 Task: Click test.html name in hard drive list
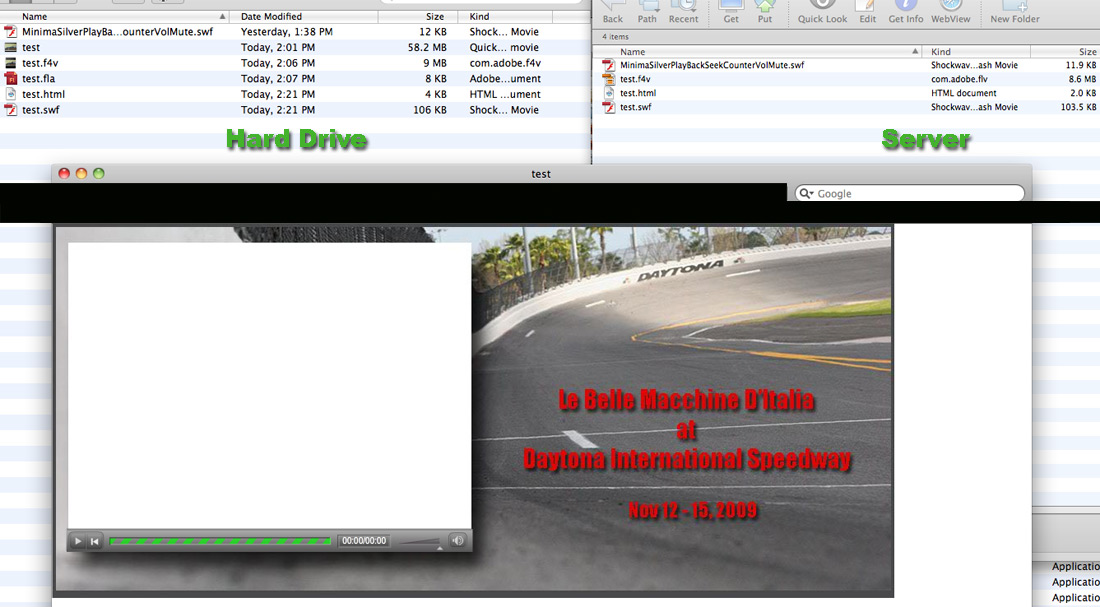(x=43, y=94)
